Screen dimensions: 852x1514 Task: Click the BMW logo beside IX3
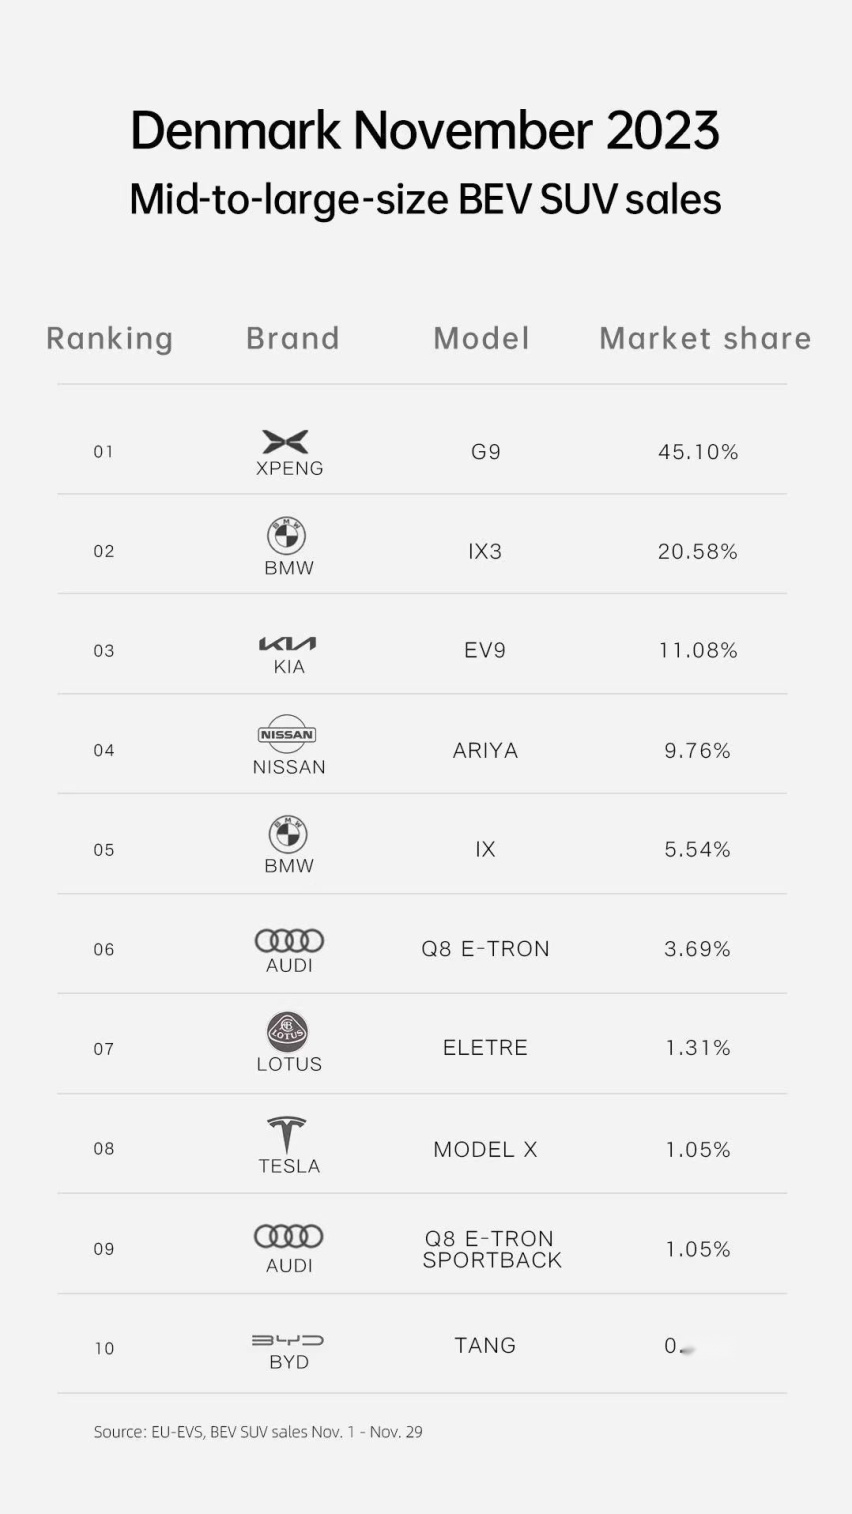[287, 537]
